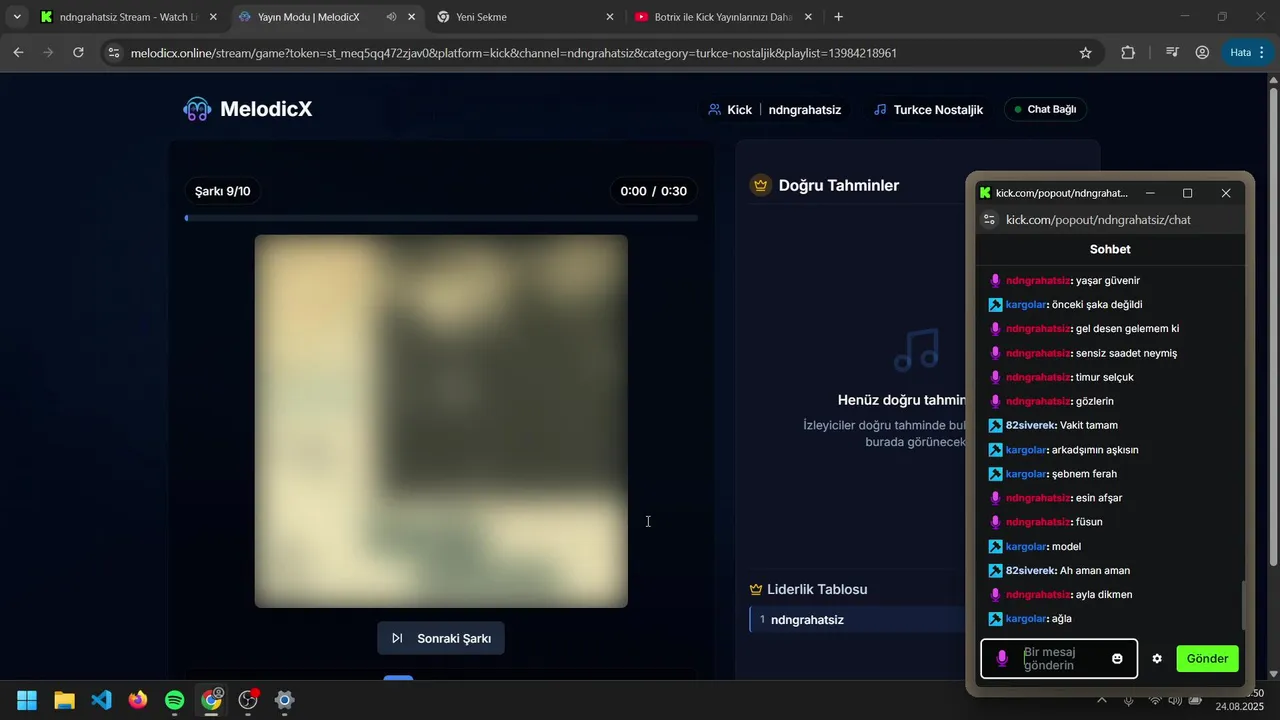Click the Sonraki Şarkı next-song button
1280x720 pixels.
coord(441,638)
